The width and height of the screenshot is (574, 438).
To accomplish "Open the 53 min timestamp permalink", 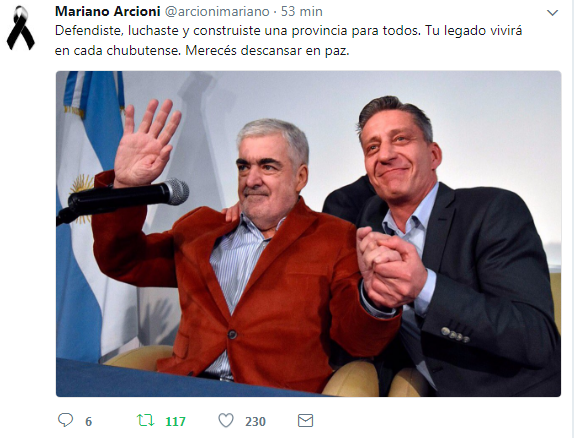I will (302, 11).
